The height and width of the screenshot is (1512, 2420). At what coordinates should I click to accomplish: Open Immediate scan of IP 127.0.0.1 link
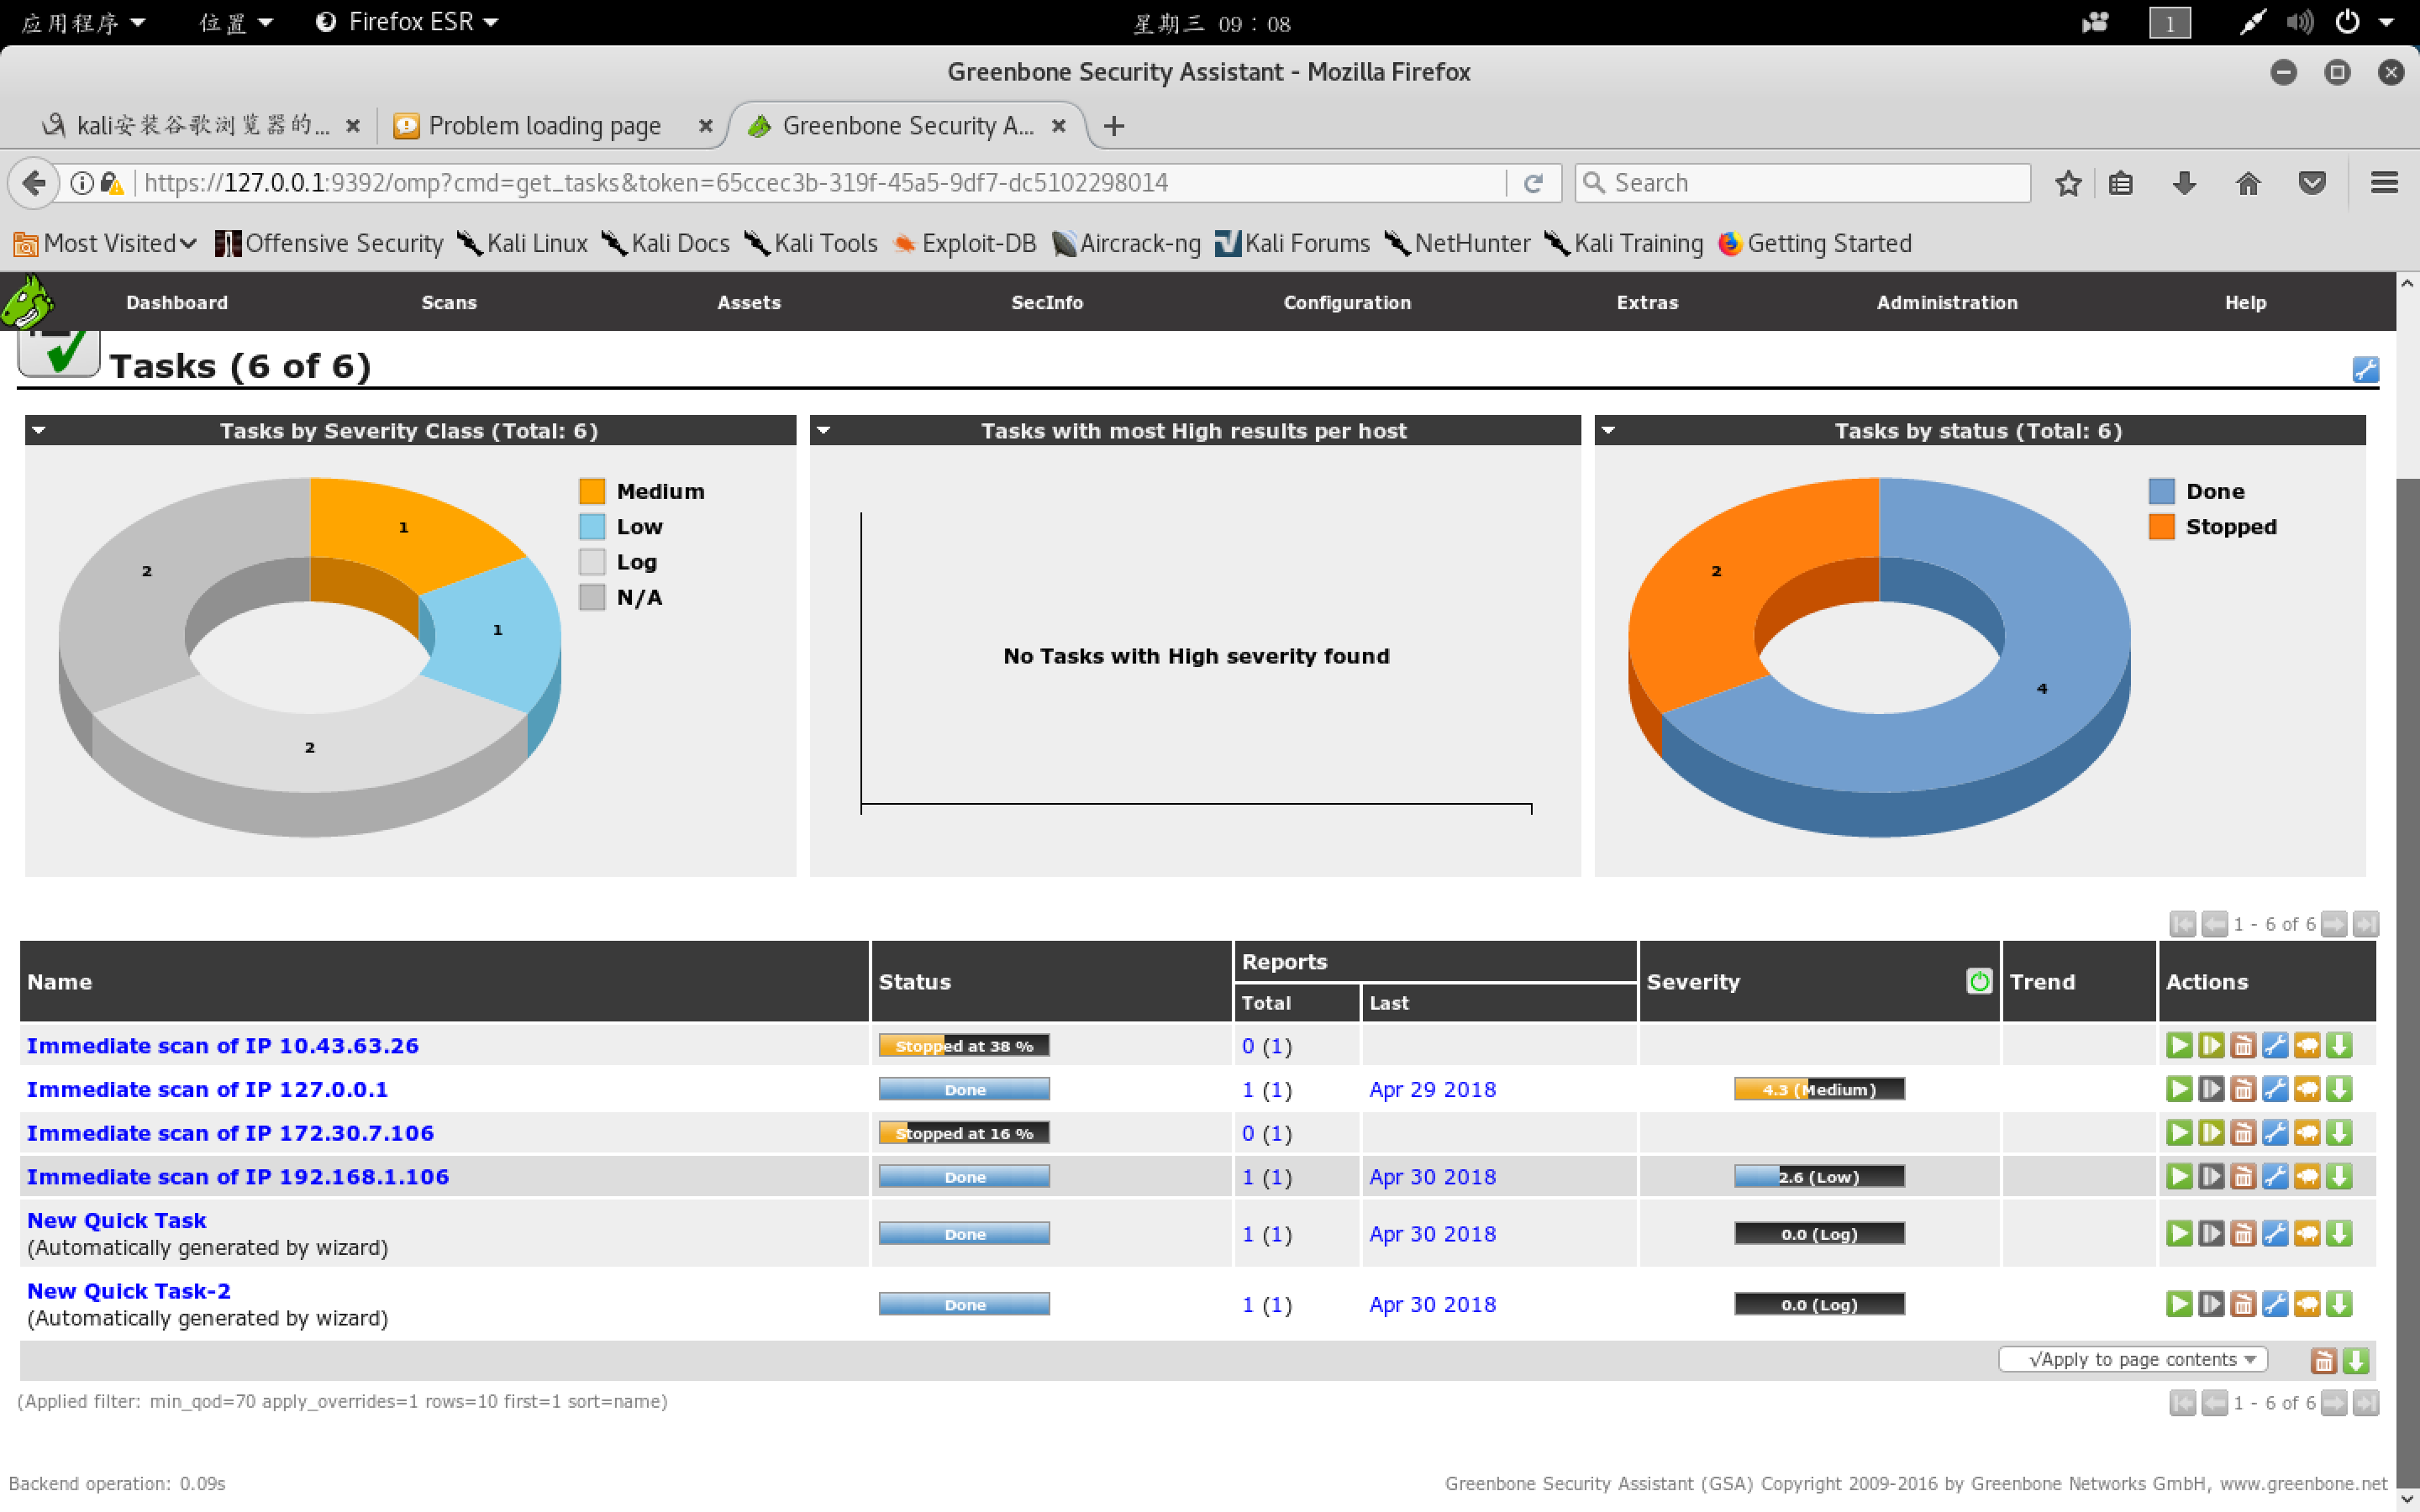207,1089
